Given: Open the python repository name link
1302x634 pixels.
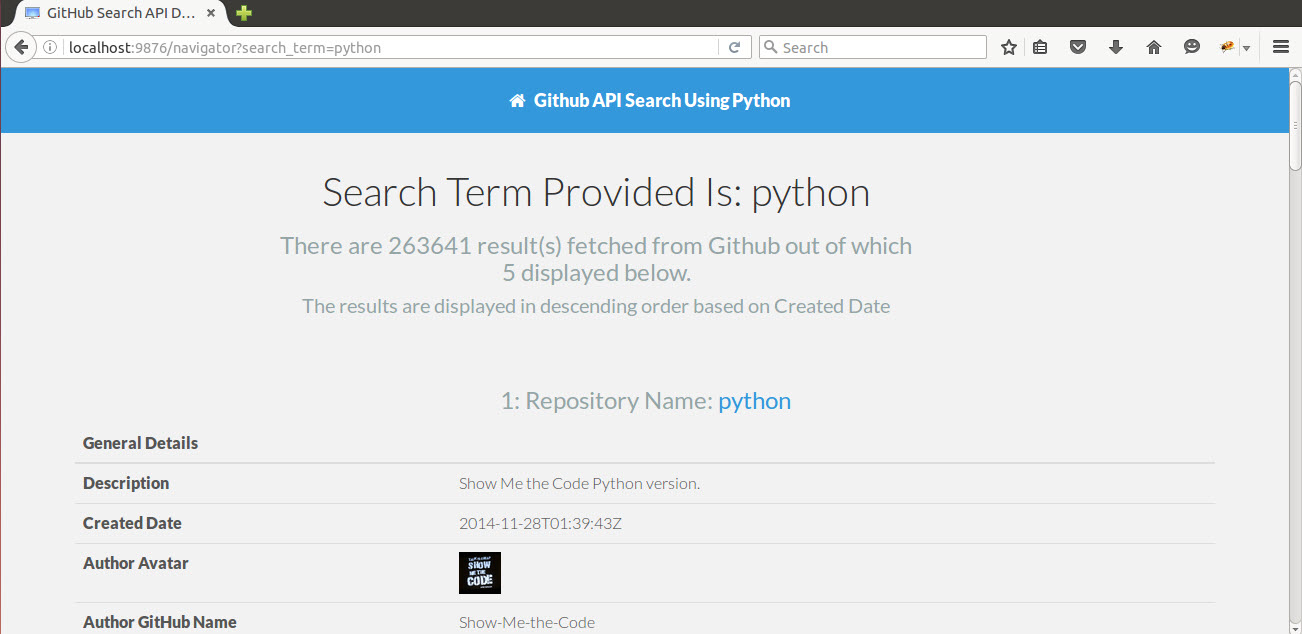Looking at the screenshot, I should [x=755, y=401].
